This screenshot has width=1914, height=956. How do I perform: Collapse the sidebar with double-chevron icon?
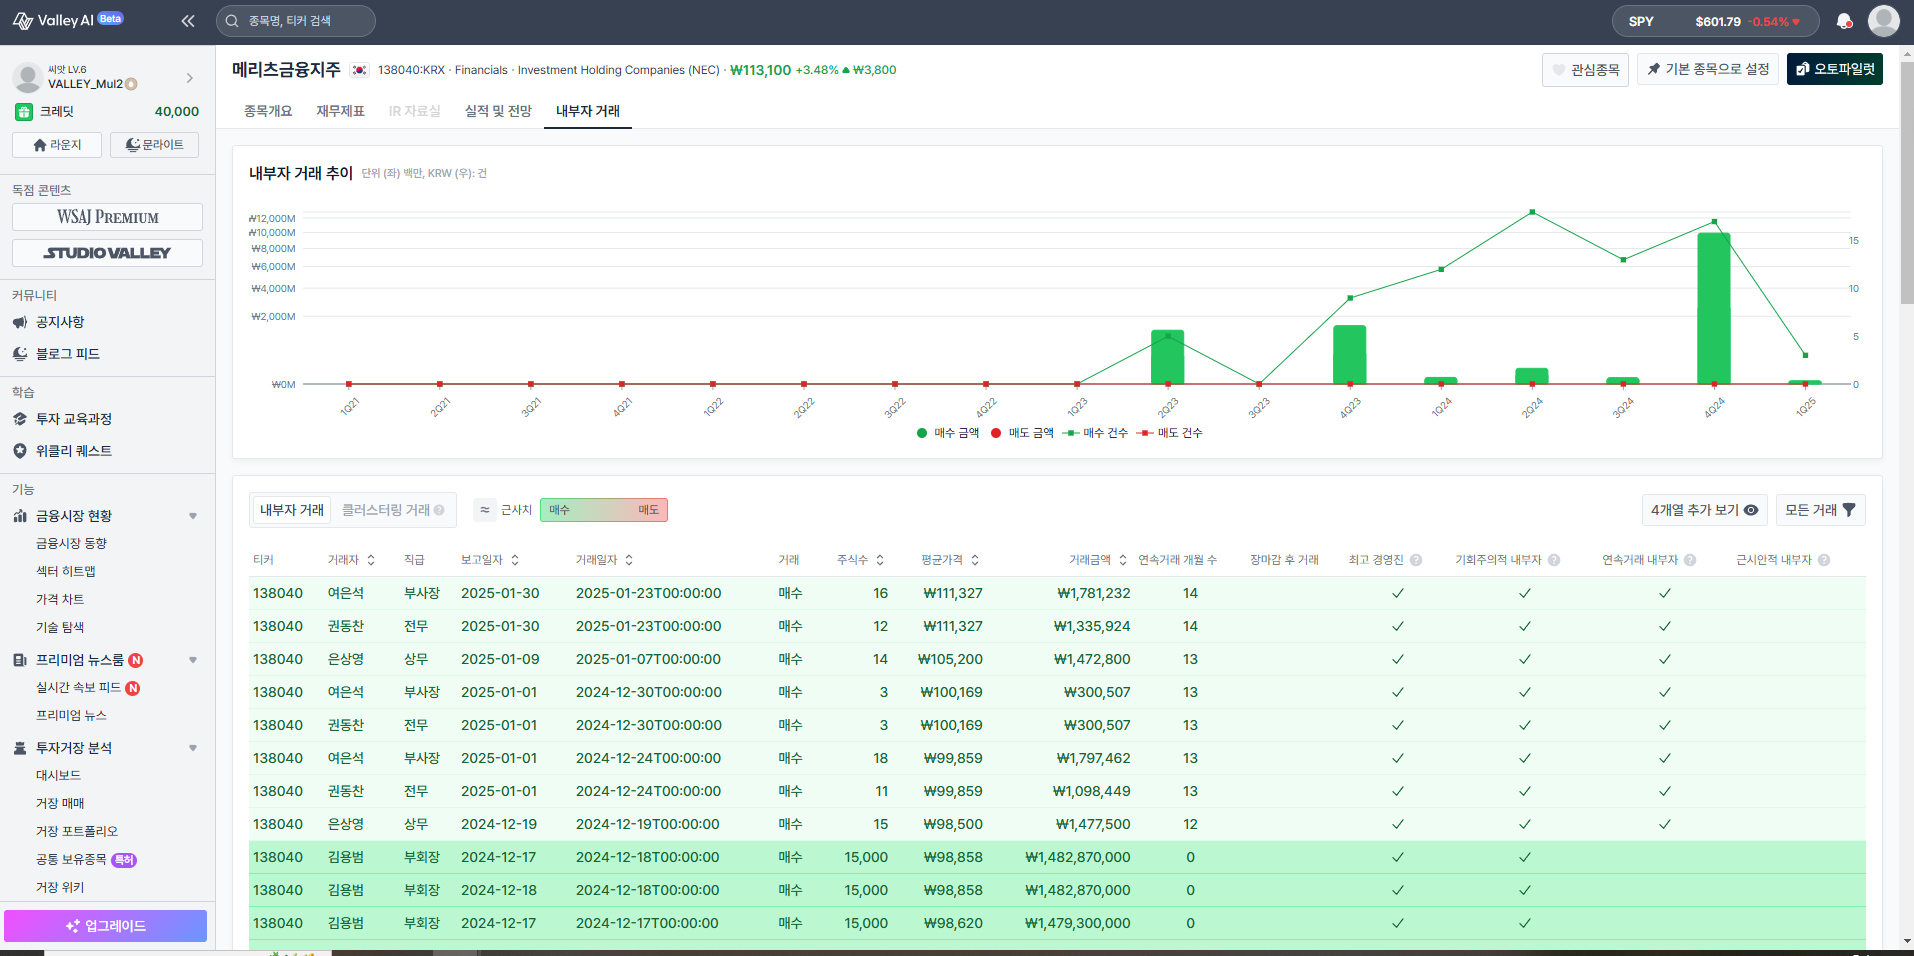coord(188,21)
